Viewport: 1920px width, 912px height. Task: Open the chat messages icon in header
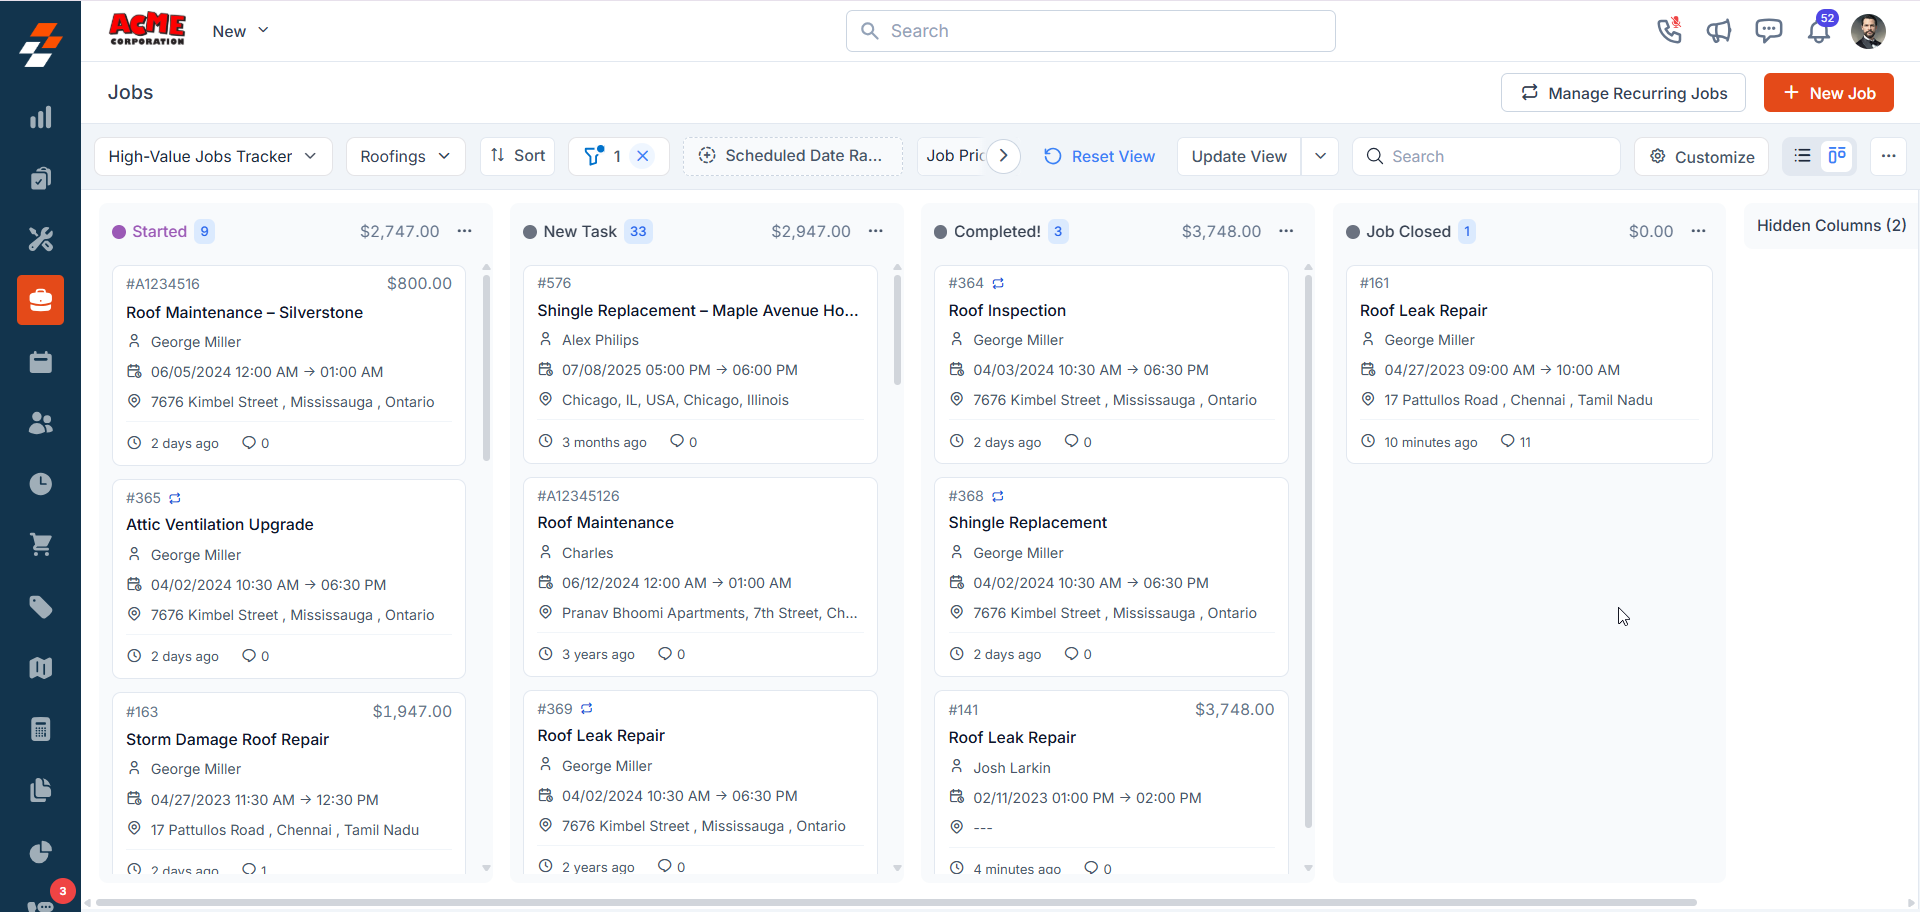tap(1768, 31)
